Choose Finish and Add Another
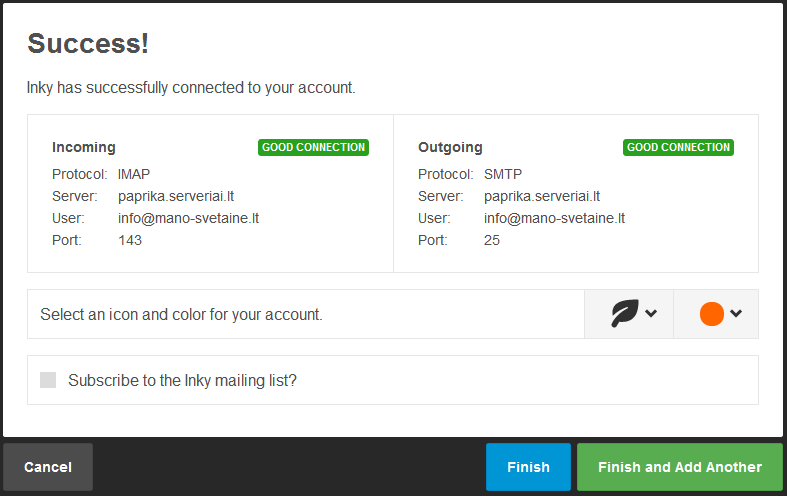The height and width of the screenshot is (496, 787). tap(680, 467)
